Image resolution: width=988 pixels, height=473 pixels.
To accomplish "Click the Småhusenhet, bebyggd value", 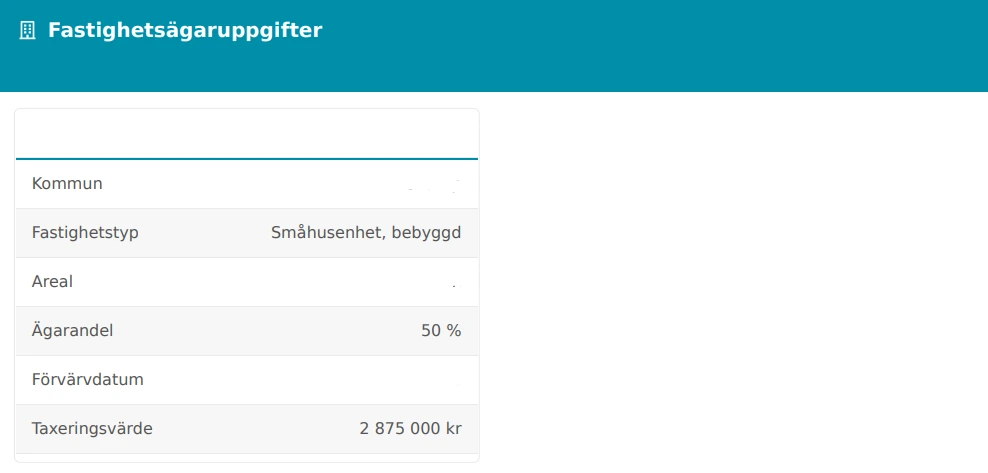I will point(366,233).
